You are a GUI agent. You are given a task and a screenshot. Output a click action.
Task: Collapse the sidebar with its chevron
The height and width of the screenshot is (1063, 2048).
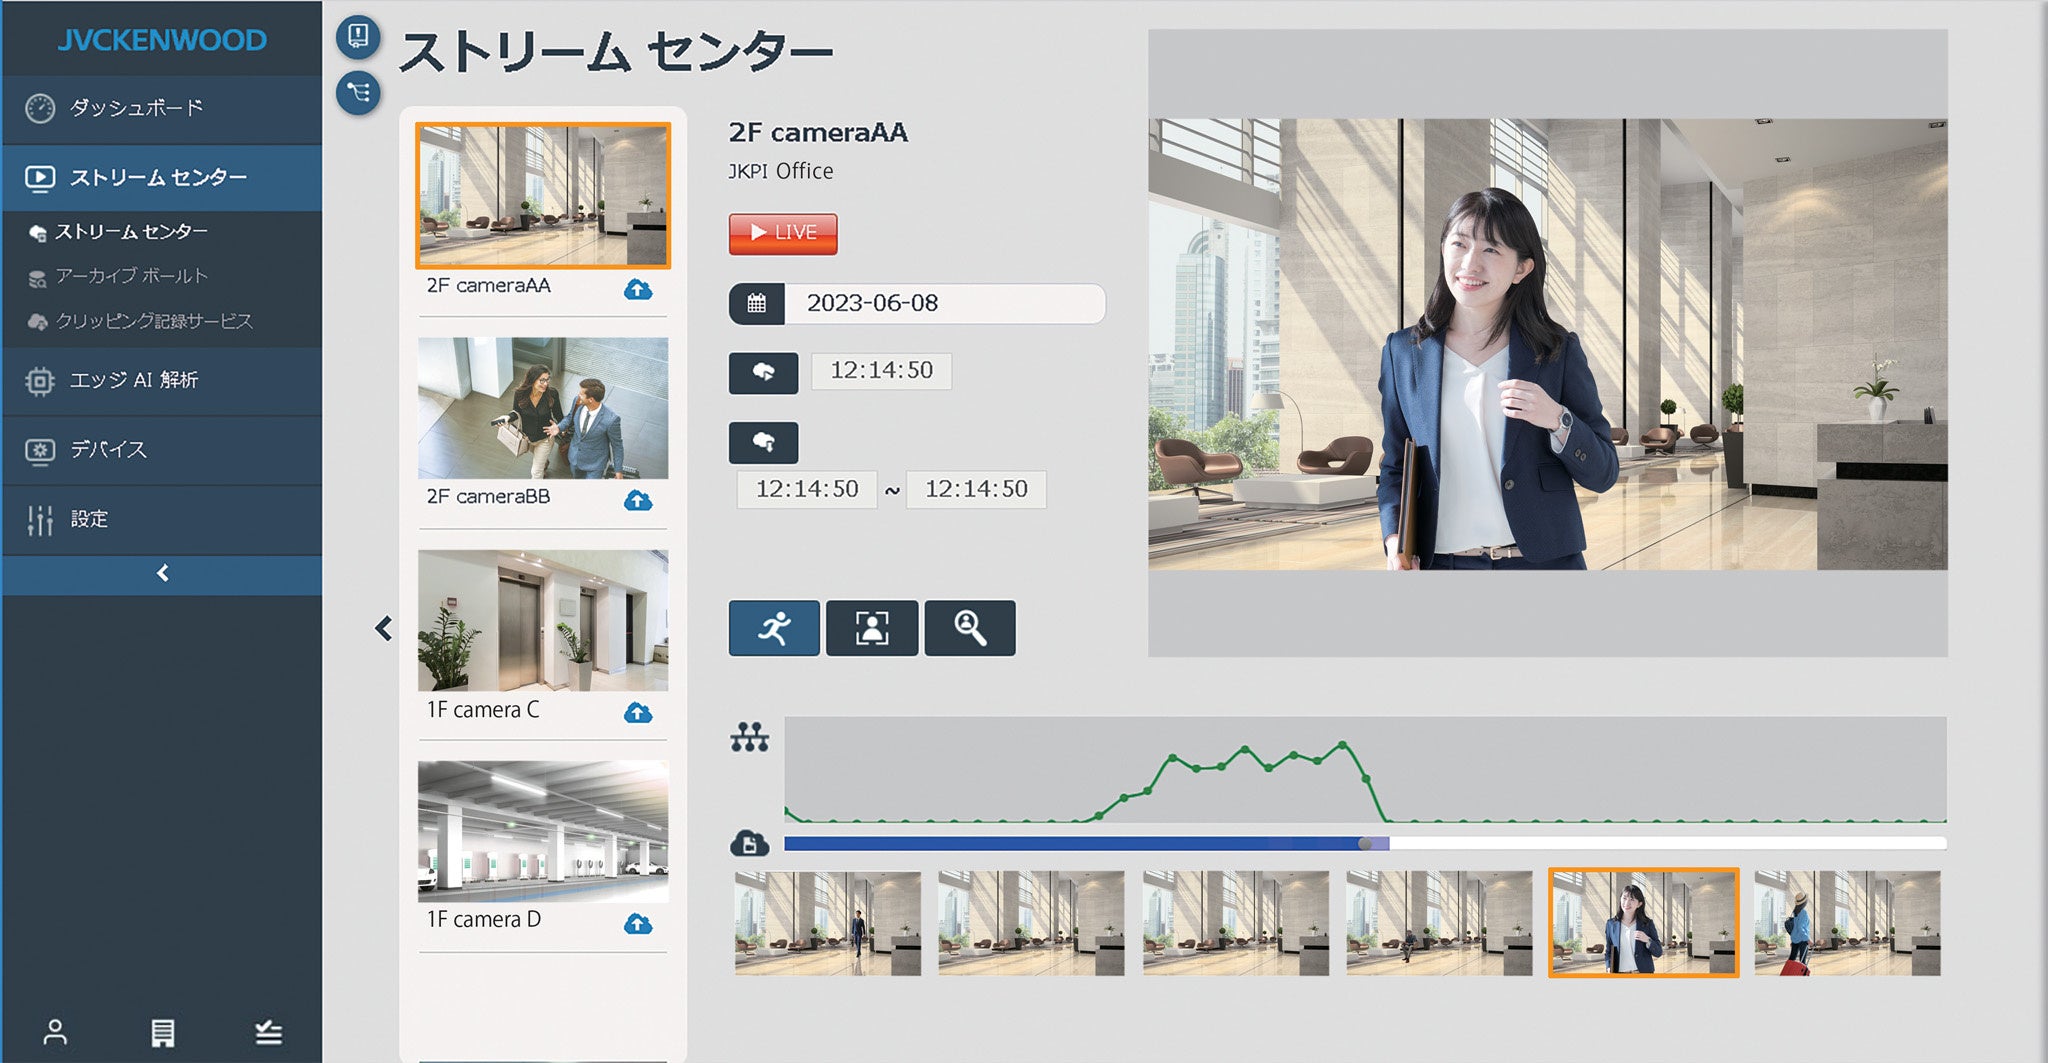coord(162,573)
